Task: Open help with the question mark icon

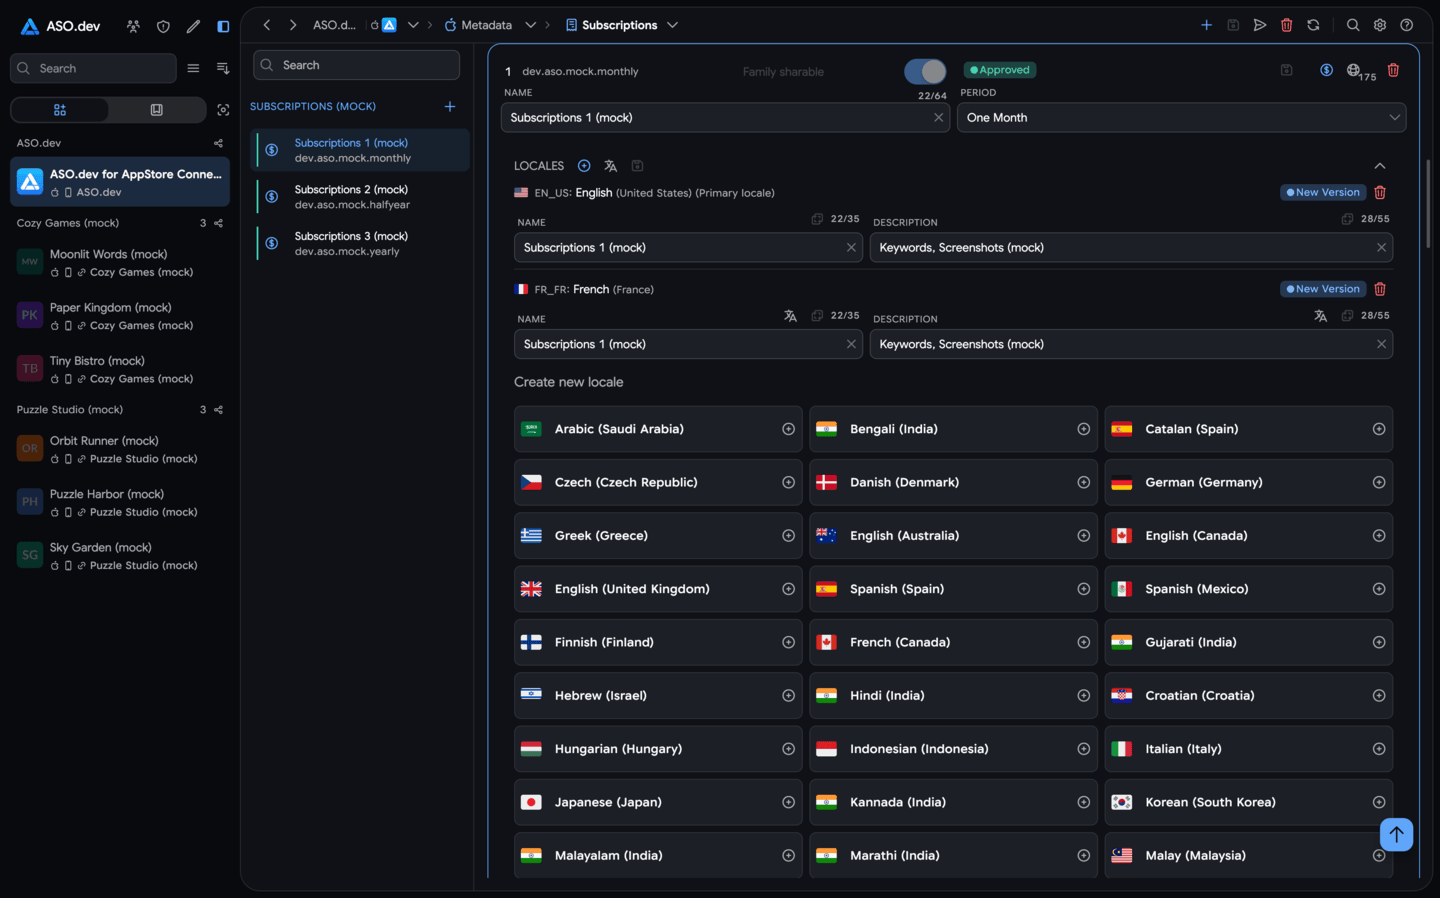Action: pyautogui.click(x=1407, y=25)
